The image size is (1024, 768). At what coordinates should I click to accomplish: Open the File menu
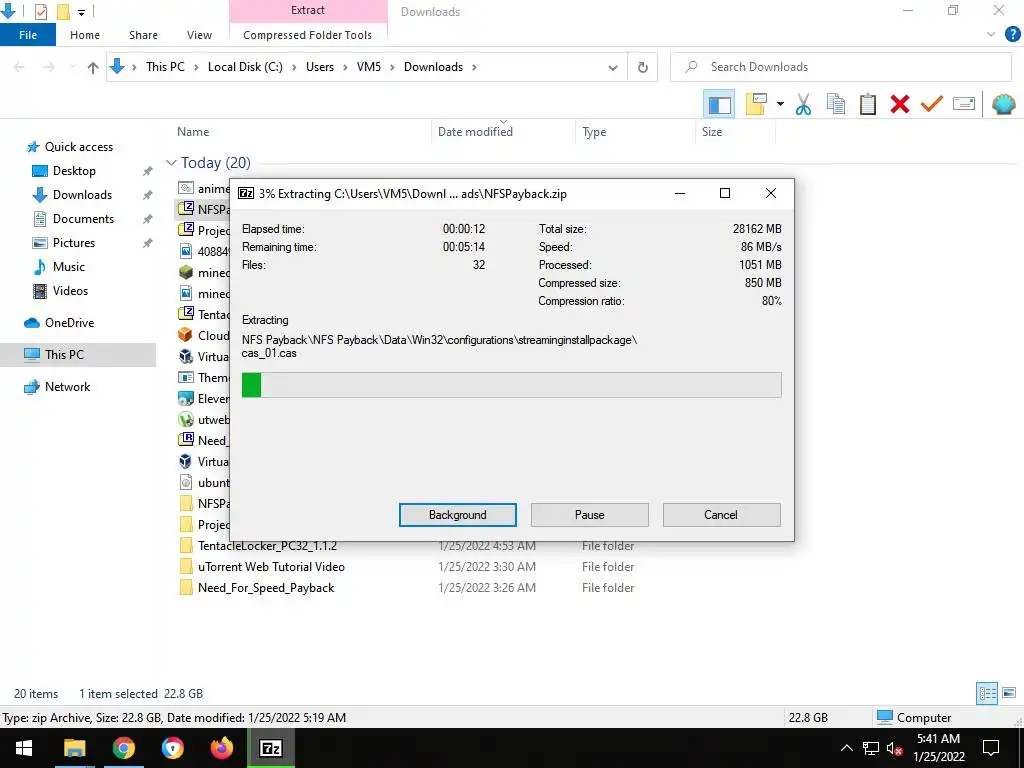pos(28,35)
